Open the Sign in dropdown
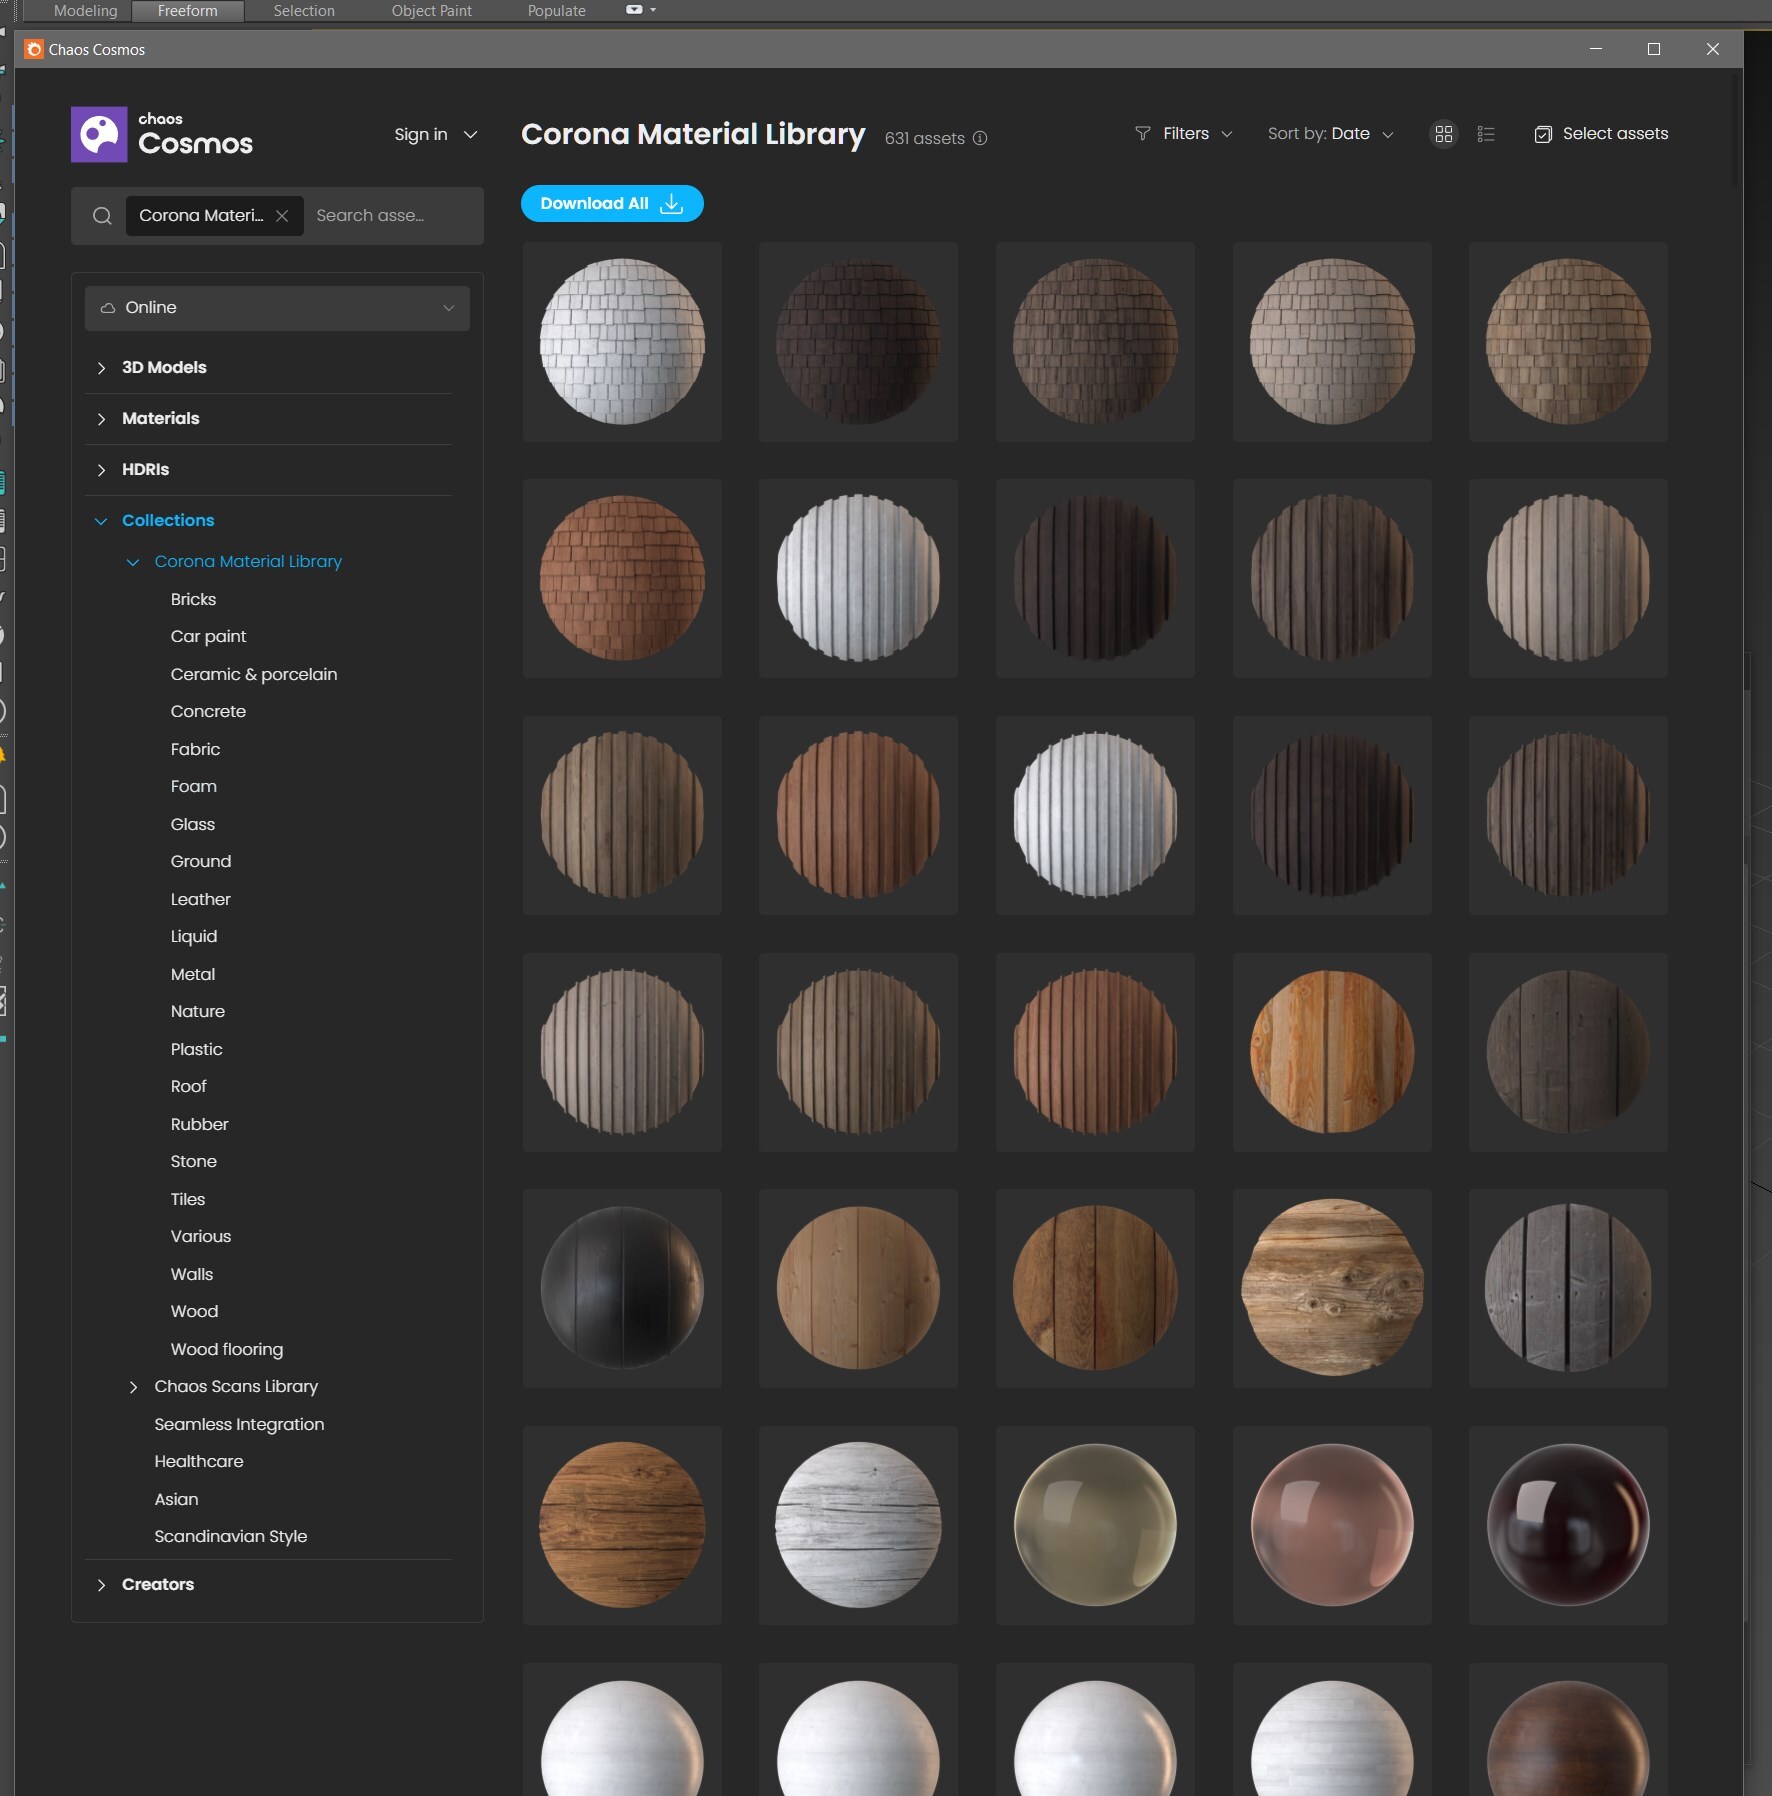This screenshot has width=1772, height=1796. click(436, 134)
